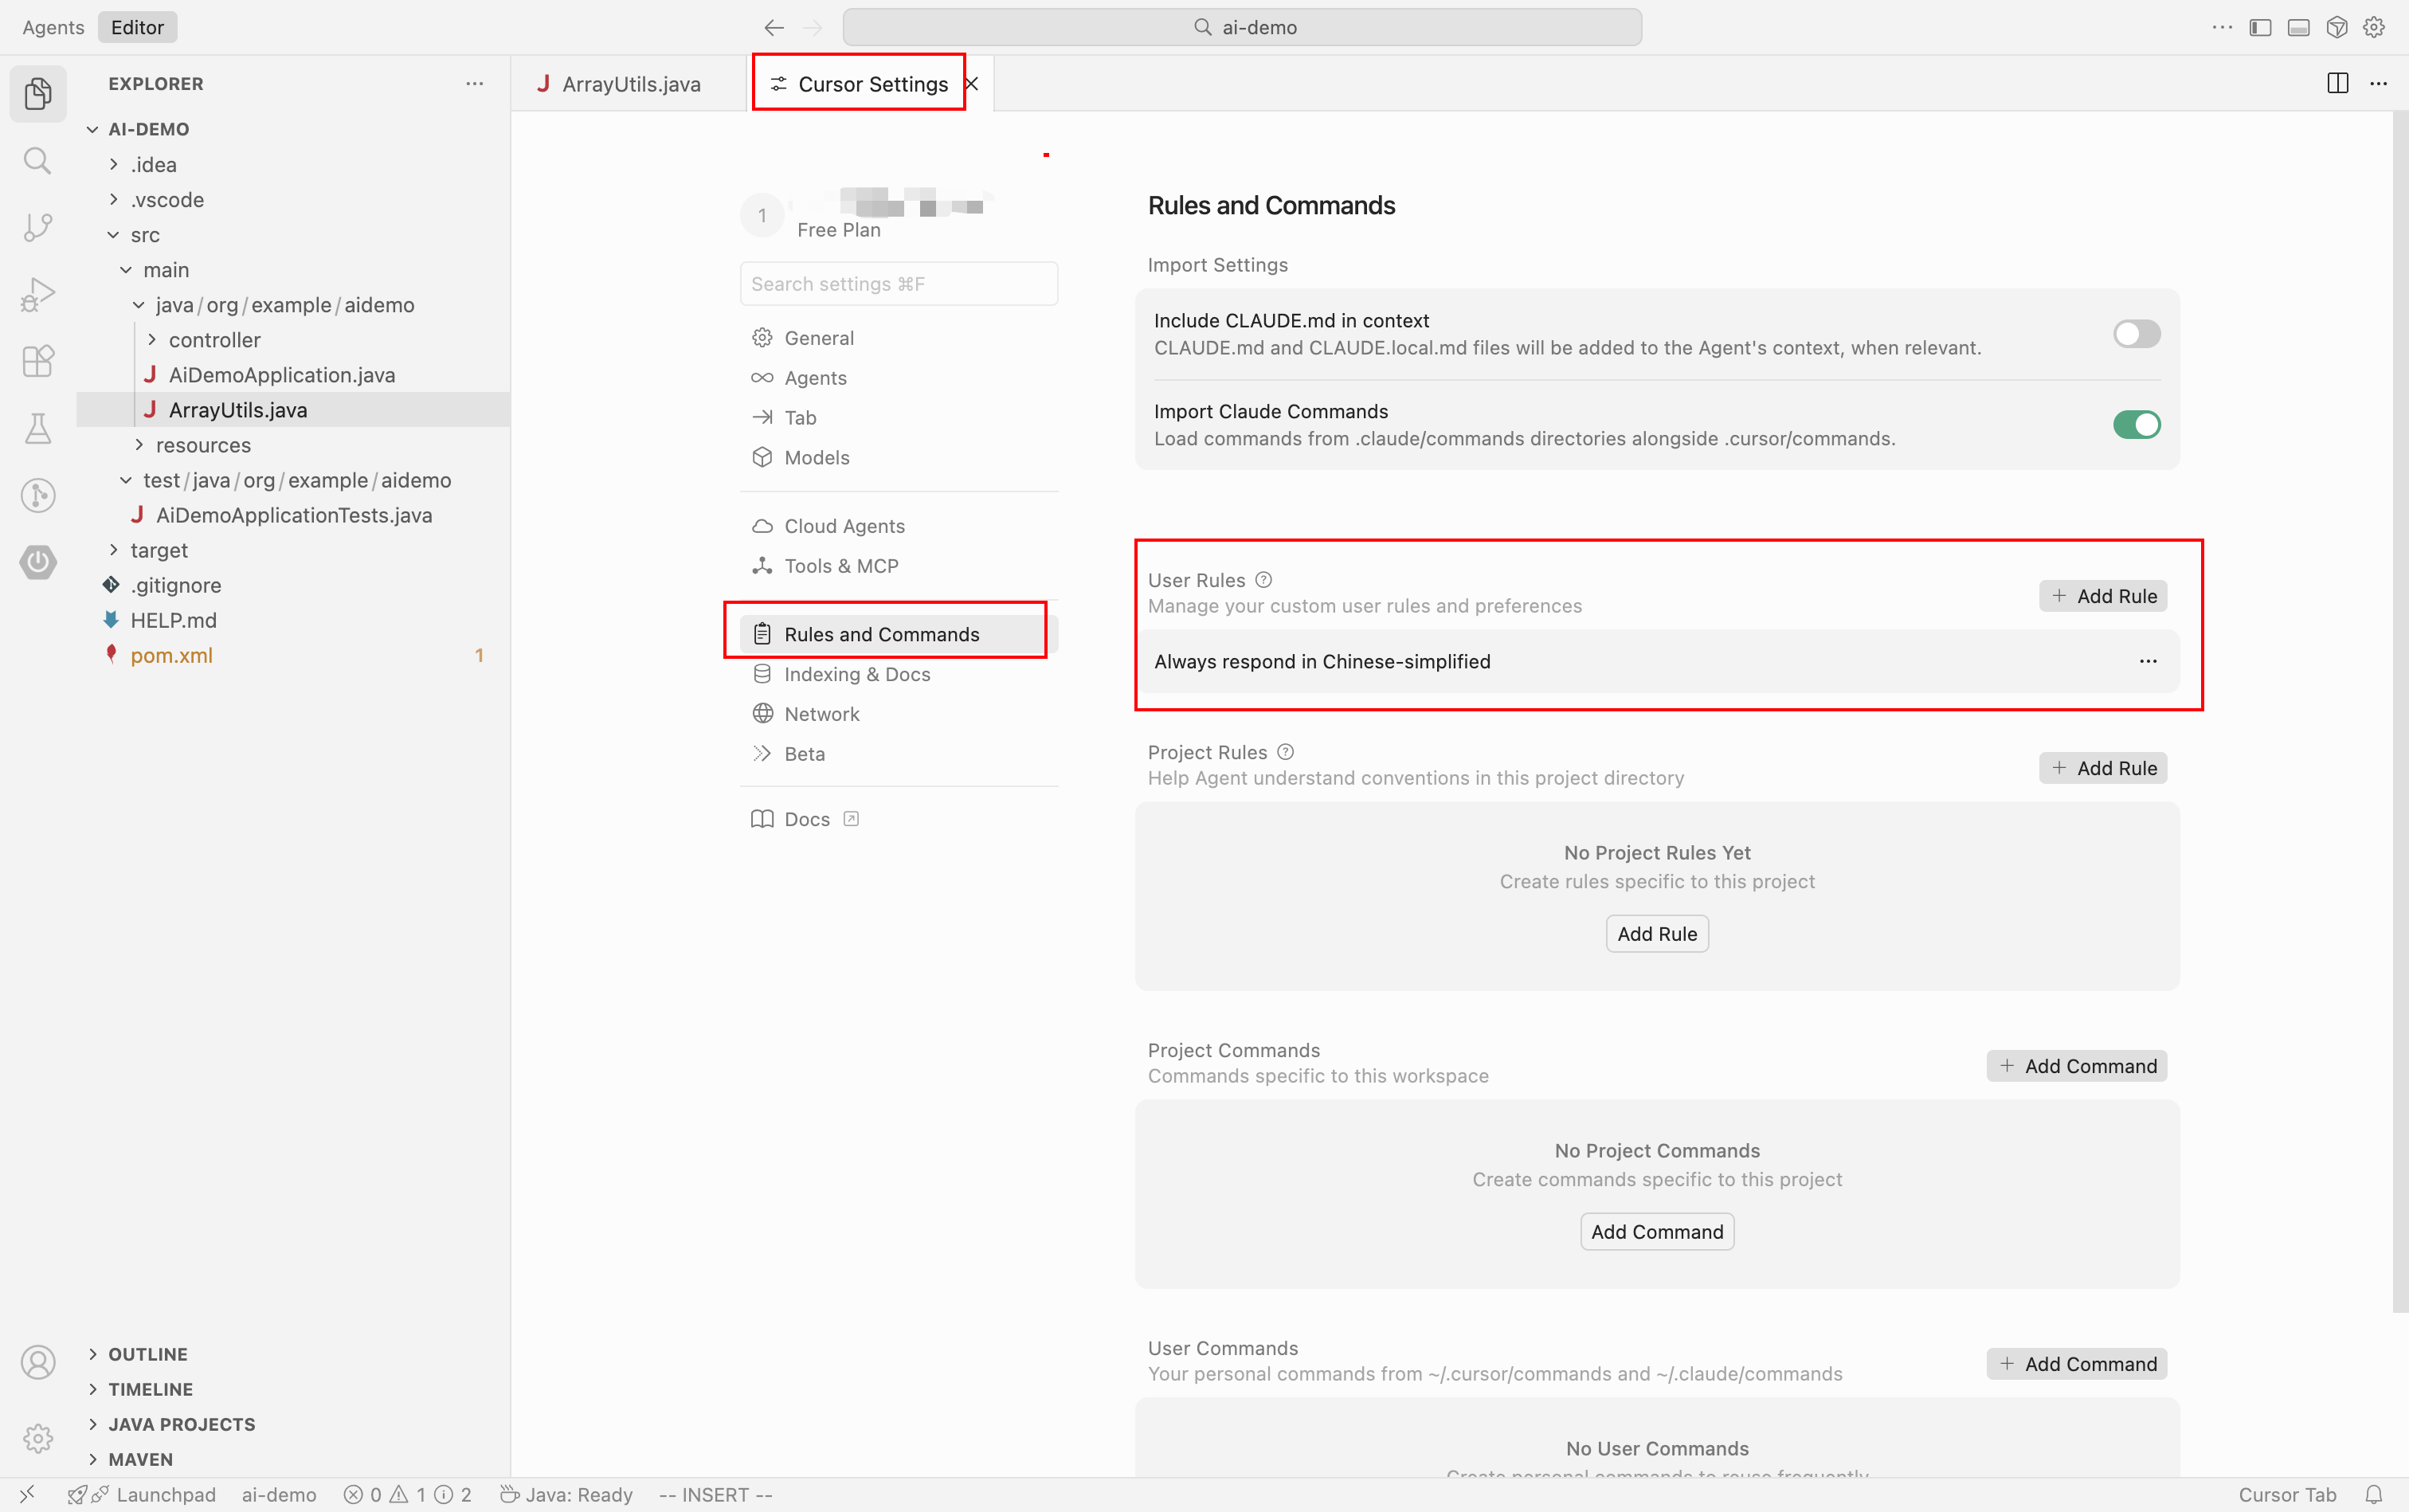The width and height of the screenshot is (2409, 1512).
Task: Open Indexing & Docs settings section
Action: (x=856, y=674)
